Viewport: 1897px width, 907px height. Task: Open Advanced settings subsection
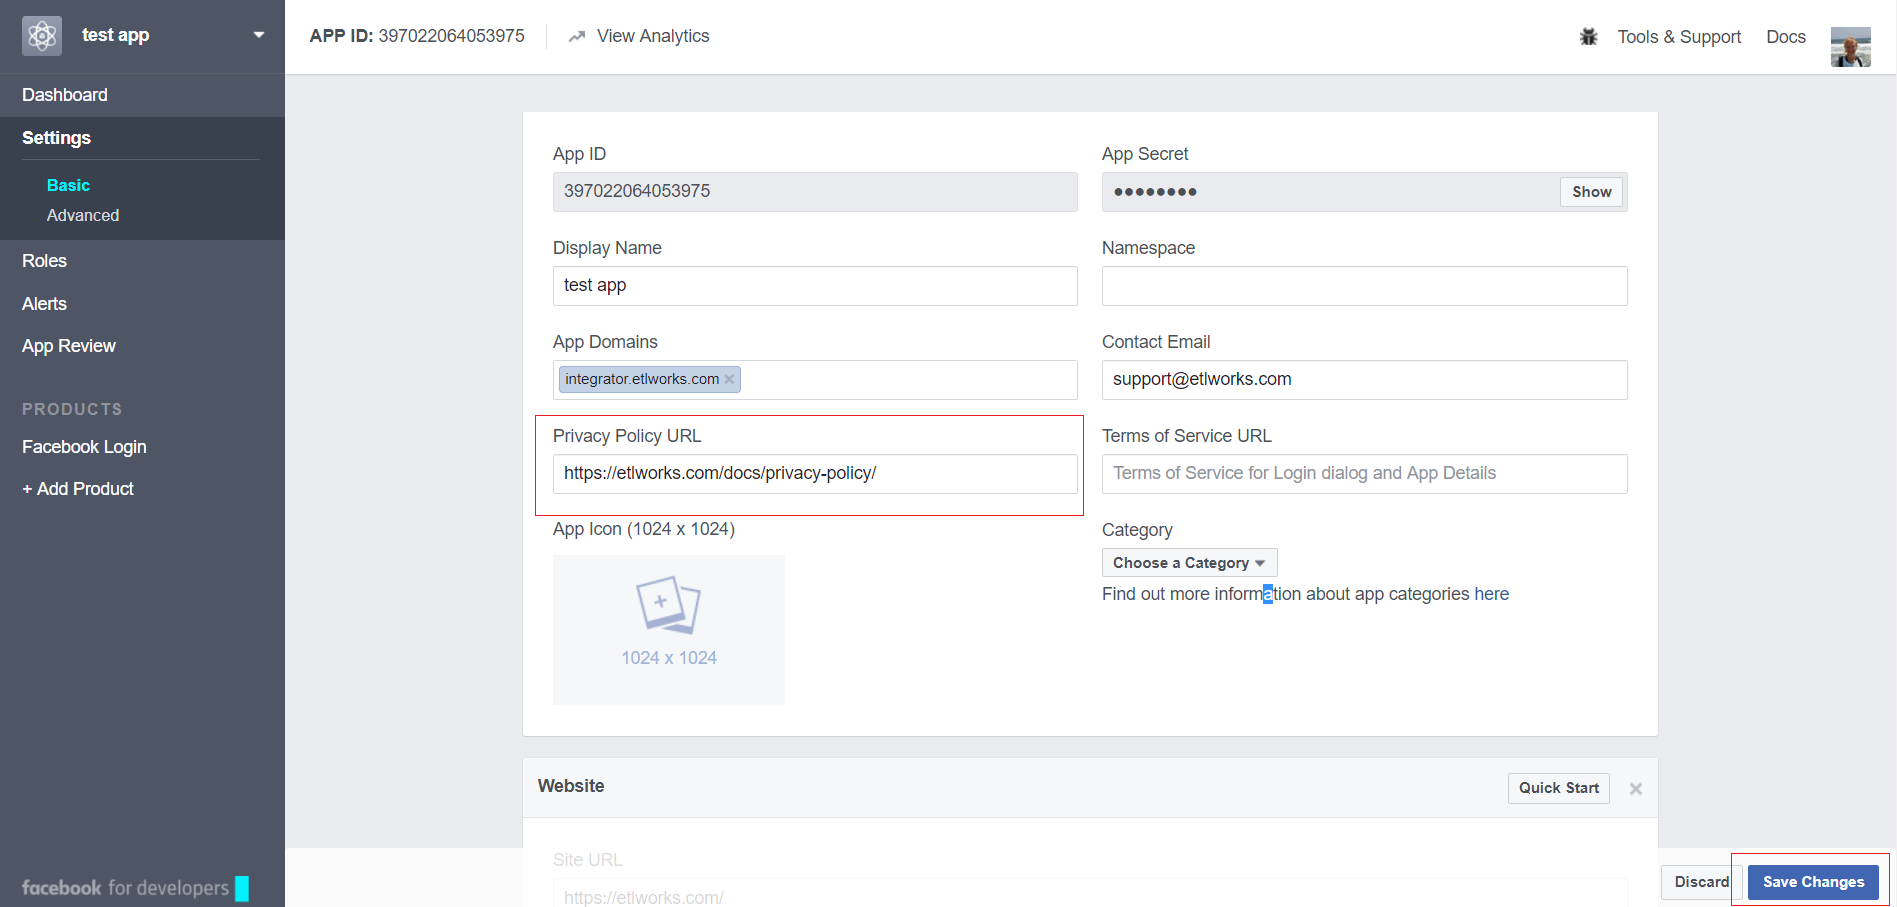[x=83, y=215]
